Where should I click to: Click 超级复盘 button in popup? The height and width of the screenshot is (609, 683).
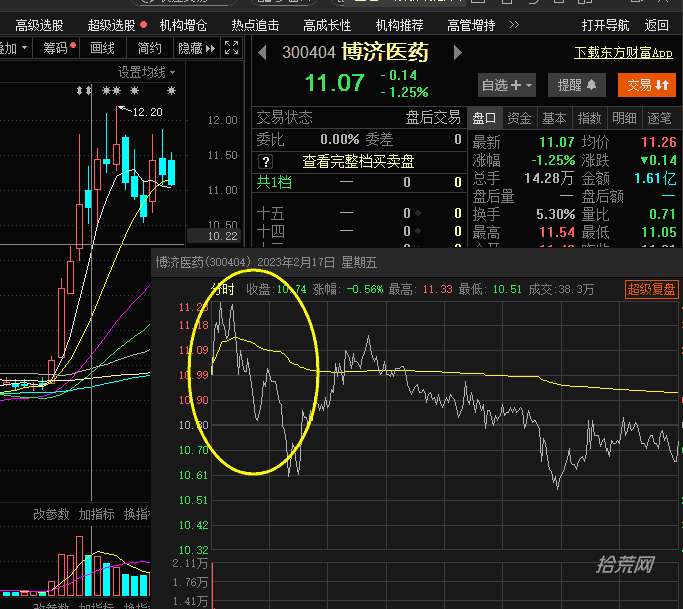click(x=652, y=289)
